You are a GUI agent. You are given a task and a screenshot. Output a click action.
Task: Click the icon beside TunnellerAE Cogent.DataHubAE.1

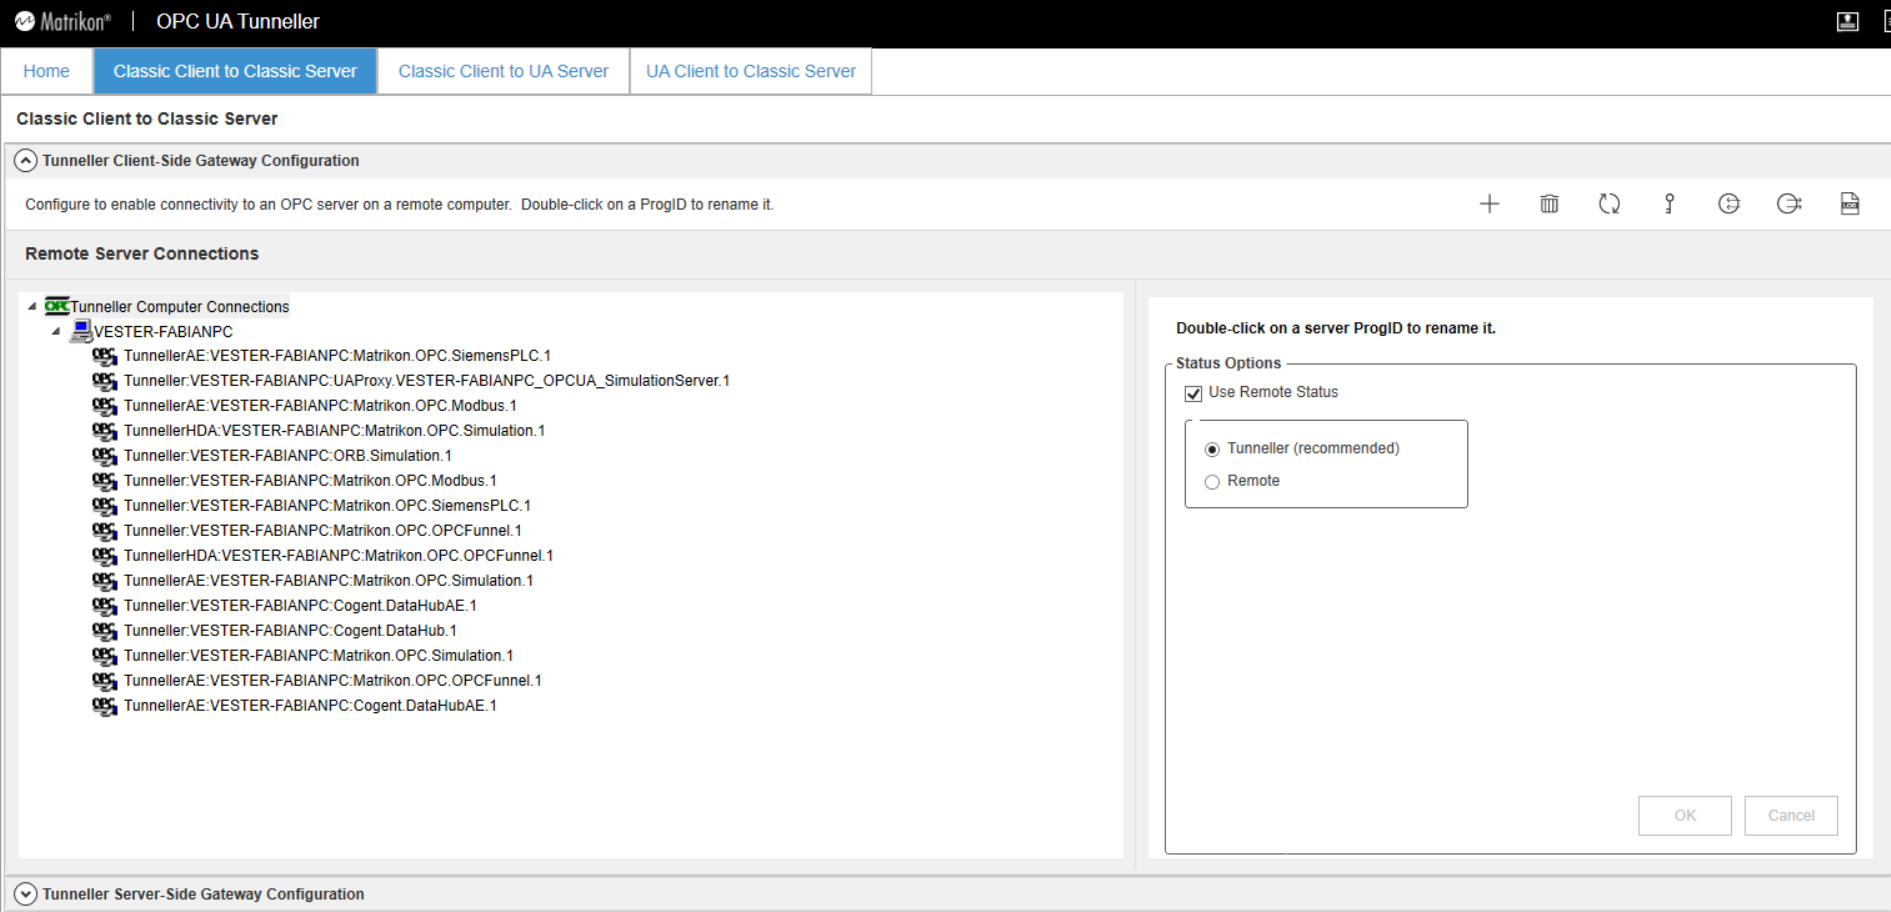tap(104, 706)
